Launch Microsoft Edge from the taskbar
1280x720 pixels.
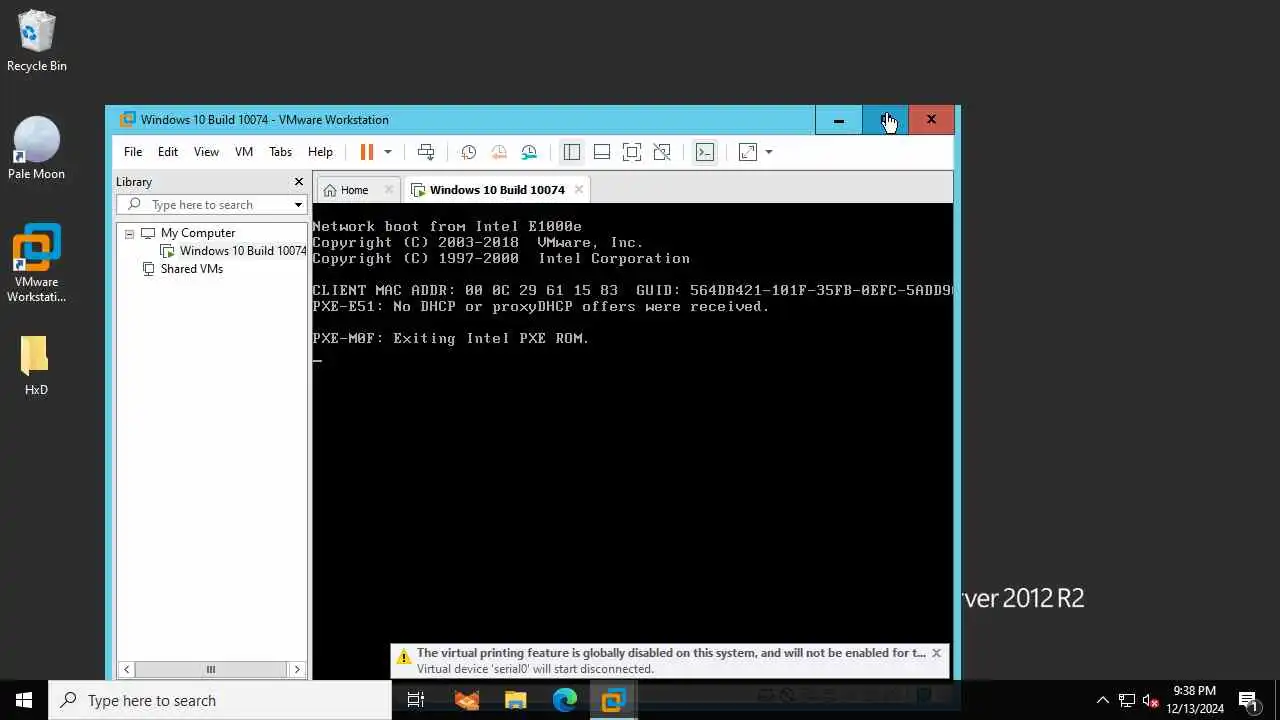pyautogui.click(x=565, y=700)
